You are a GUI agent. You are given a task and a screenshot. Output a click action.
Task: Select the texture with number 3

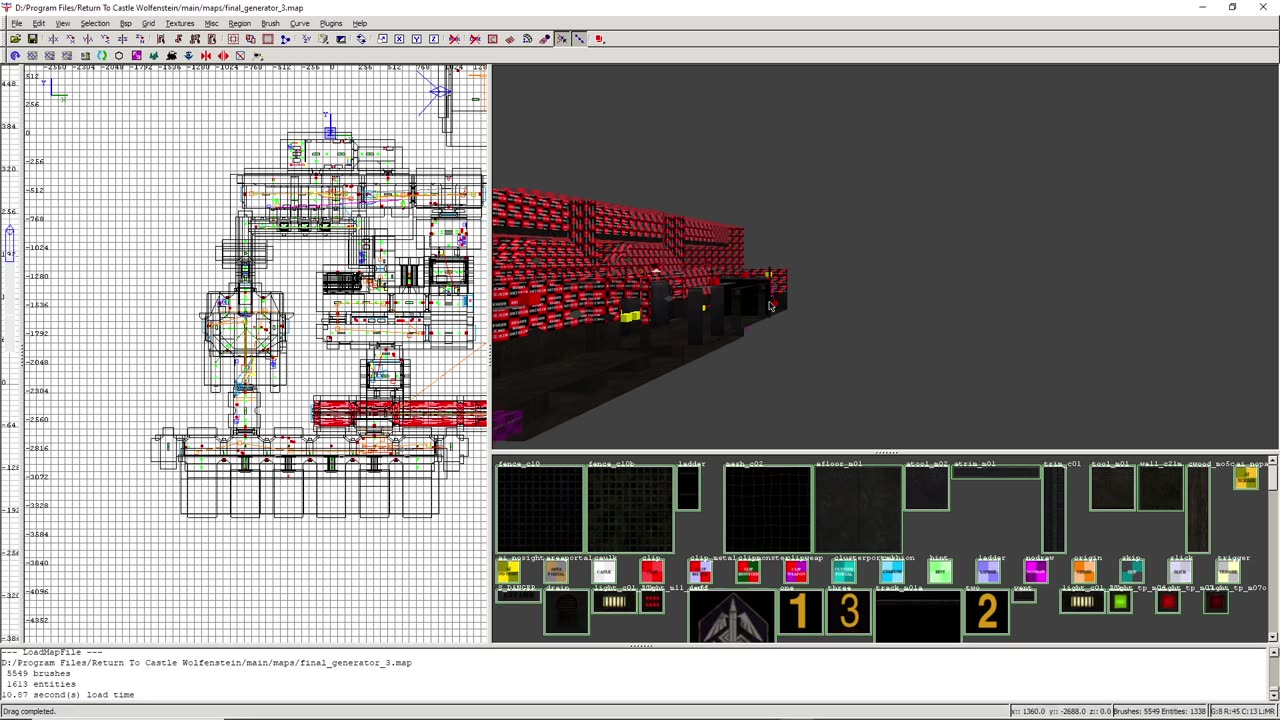pyautogui.click(x=849, y=612)
